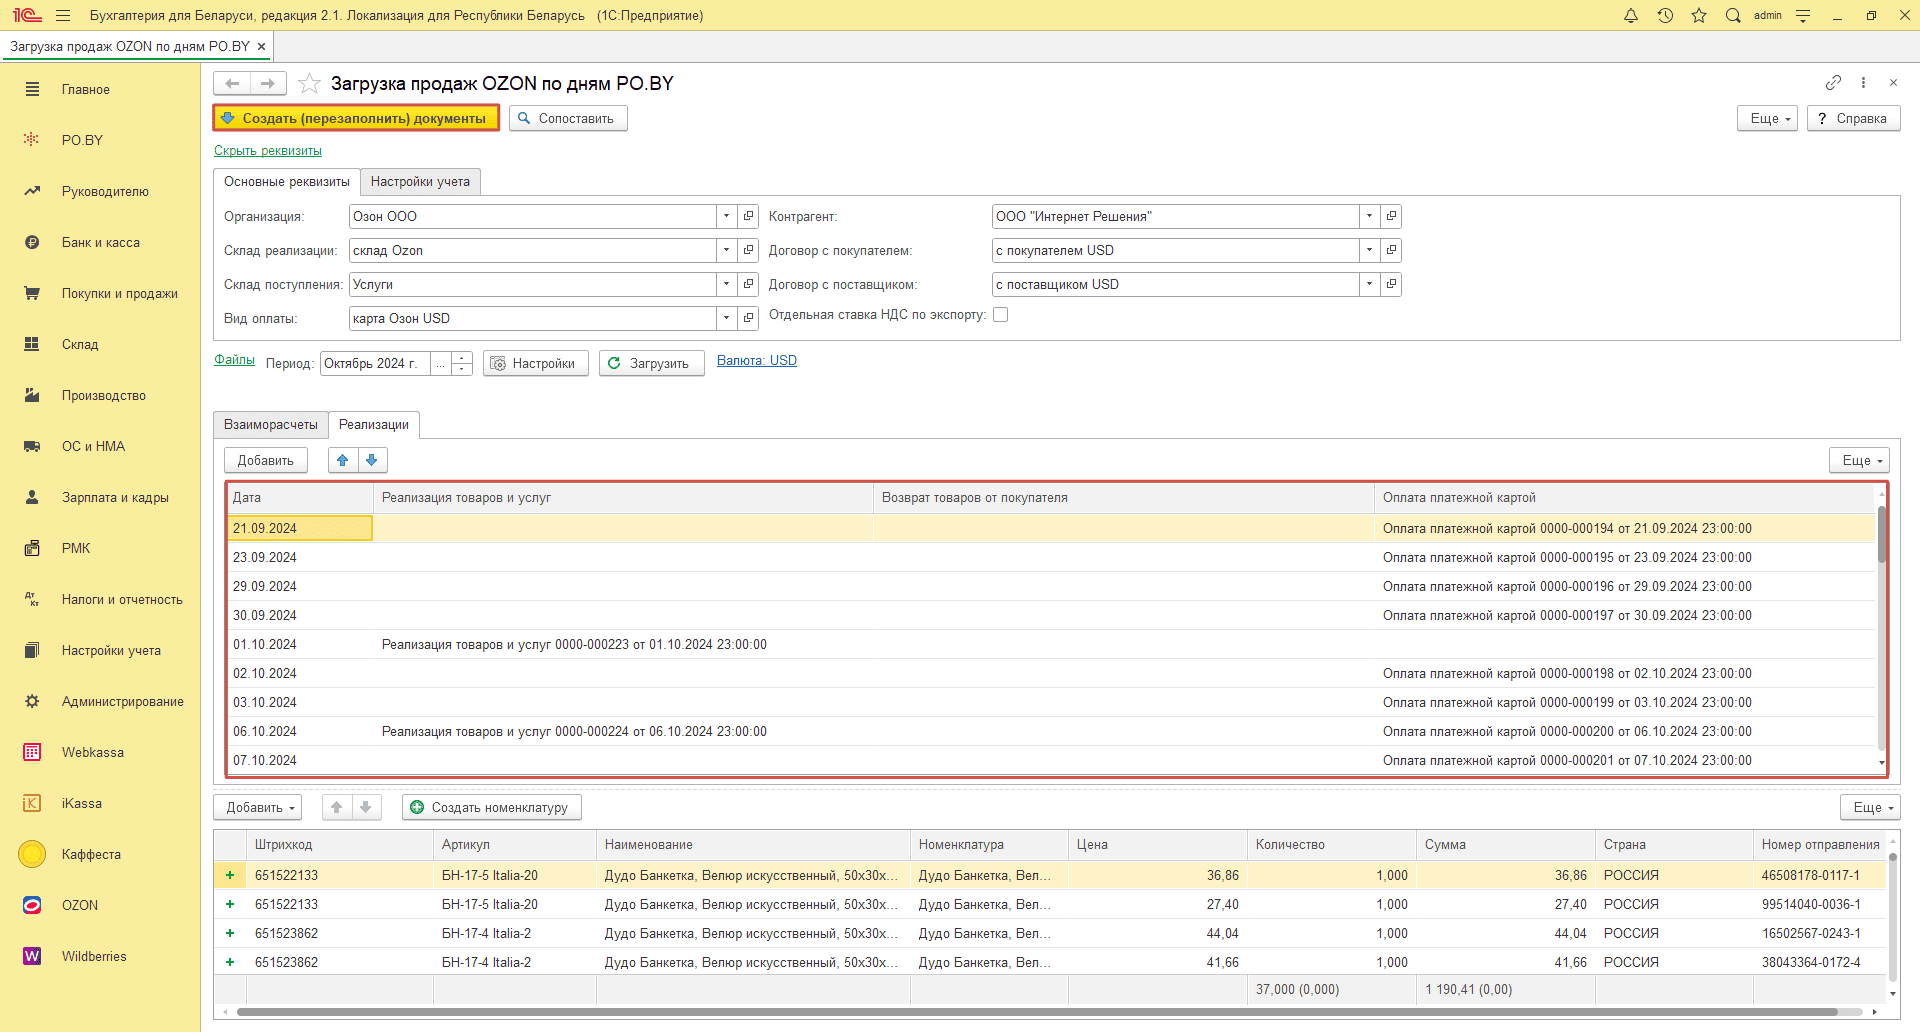
Task: Select row dated 01.10.2024
Action: [1050, 645]
